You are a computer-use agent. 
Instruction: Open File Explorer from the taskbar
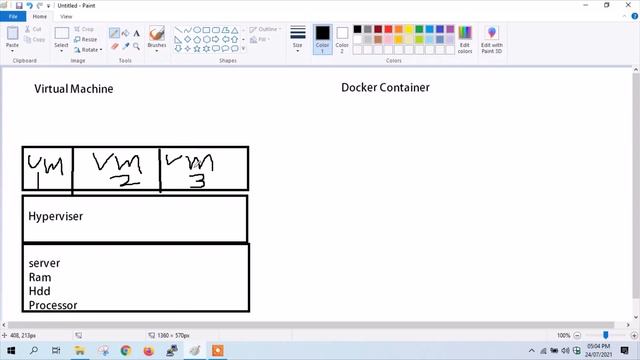pyautogui.click(x=80, y=351)
